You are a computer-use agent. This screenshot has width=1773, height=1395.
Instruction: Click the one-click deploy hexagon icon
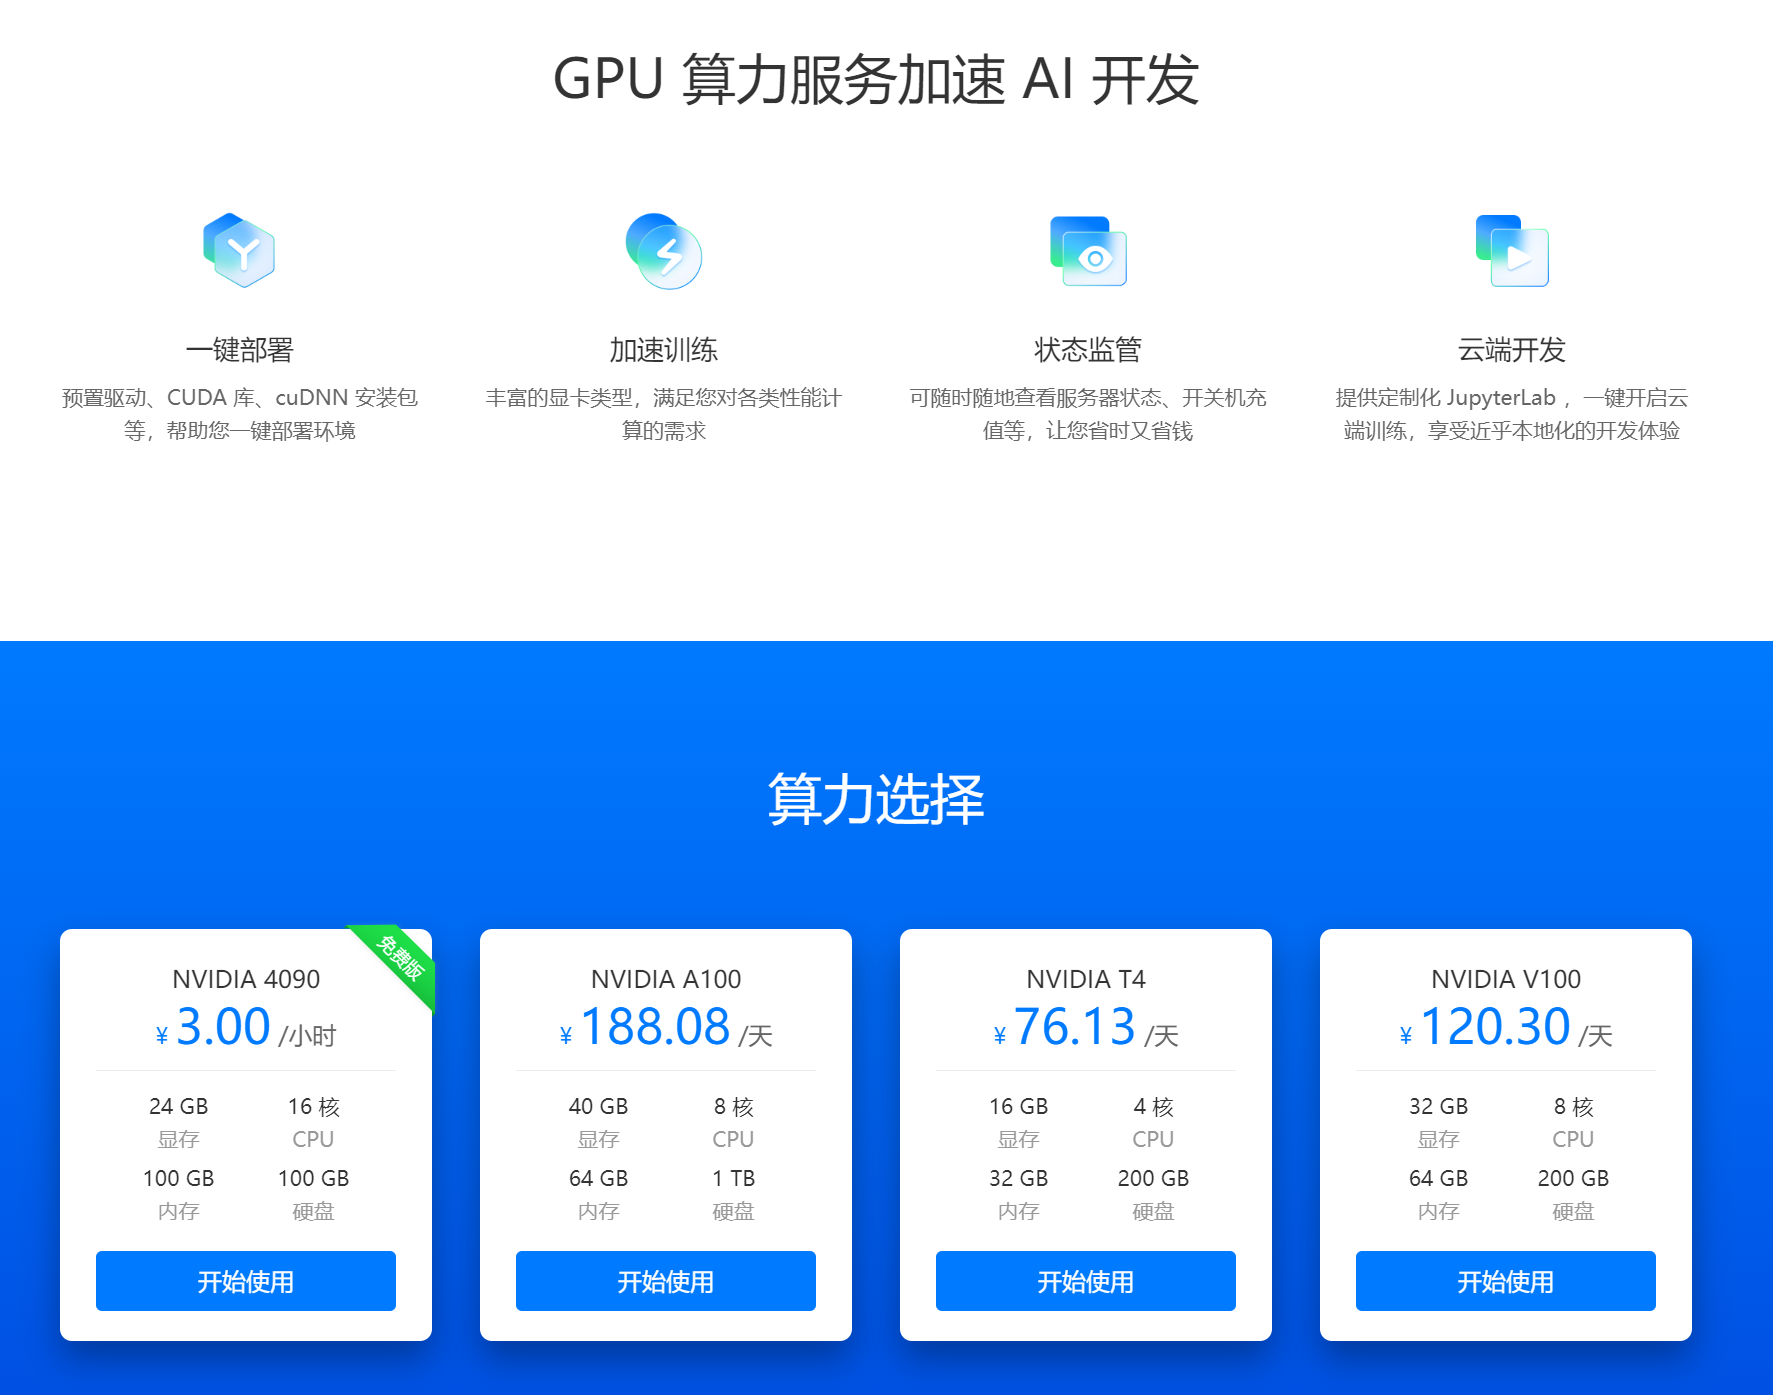click(239, 251)
